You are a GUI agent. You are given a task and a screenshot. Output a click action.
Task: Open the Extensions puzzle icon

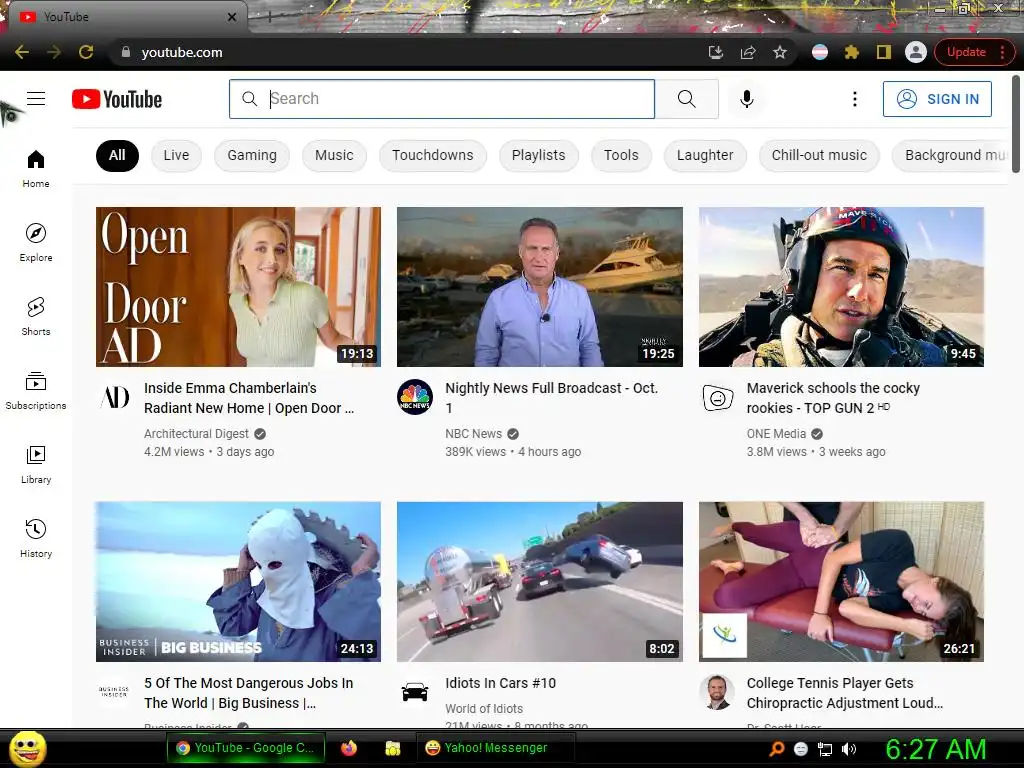pos(852,52)
